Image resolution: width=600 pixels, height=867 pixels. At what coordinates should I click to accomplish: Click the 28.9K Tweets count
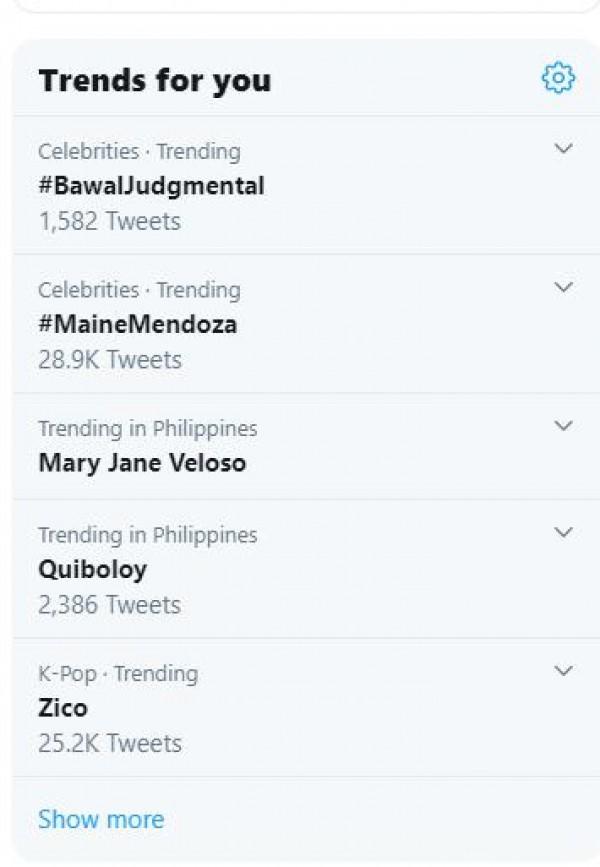(110, 359)
